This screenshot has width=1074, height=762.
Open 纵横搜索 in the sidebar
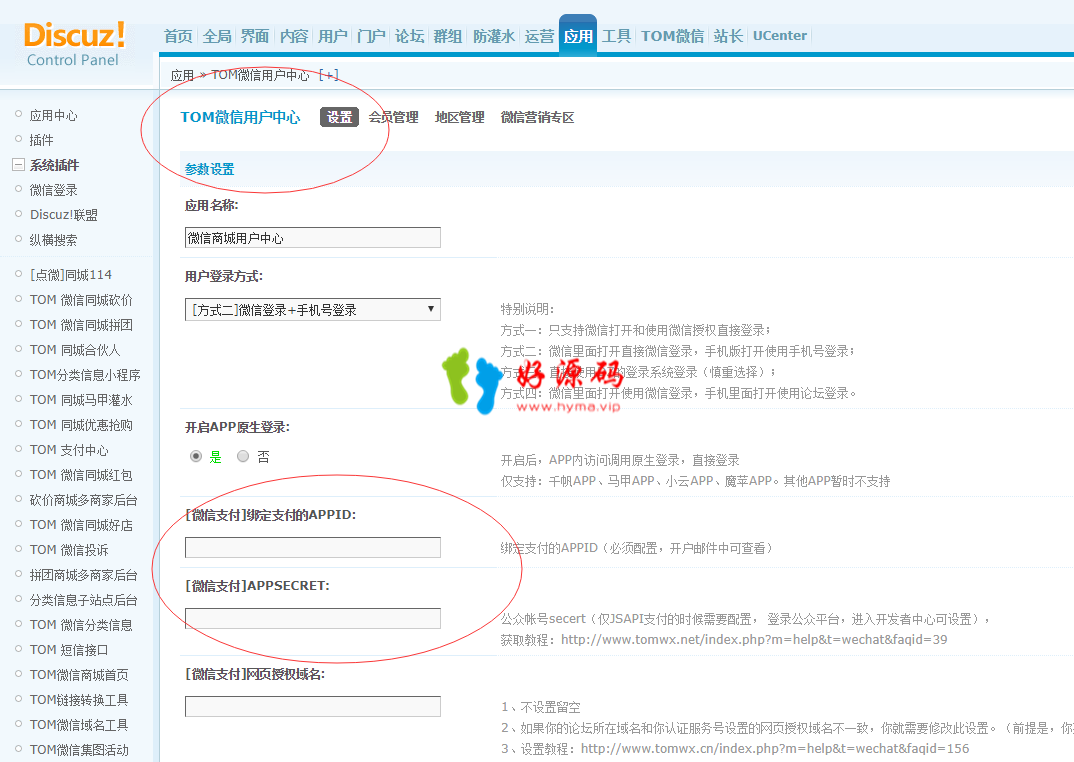point(53,240)
